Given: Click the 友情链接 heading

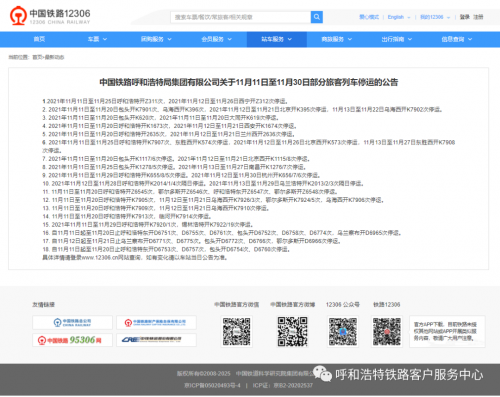Looking at the screenshot, I should [x=43, y=305].
